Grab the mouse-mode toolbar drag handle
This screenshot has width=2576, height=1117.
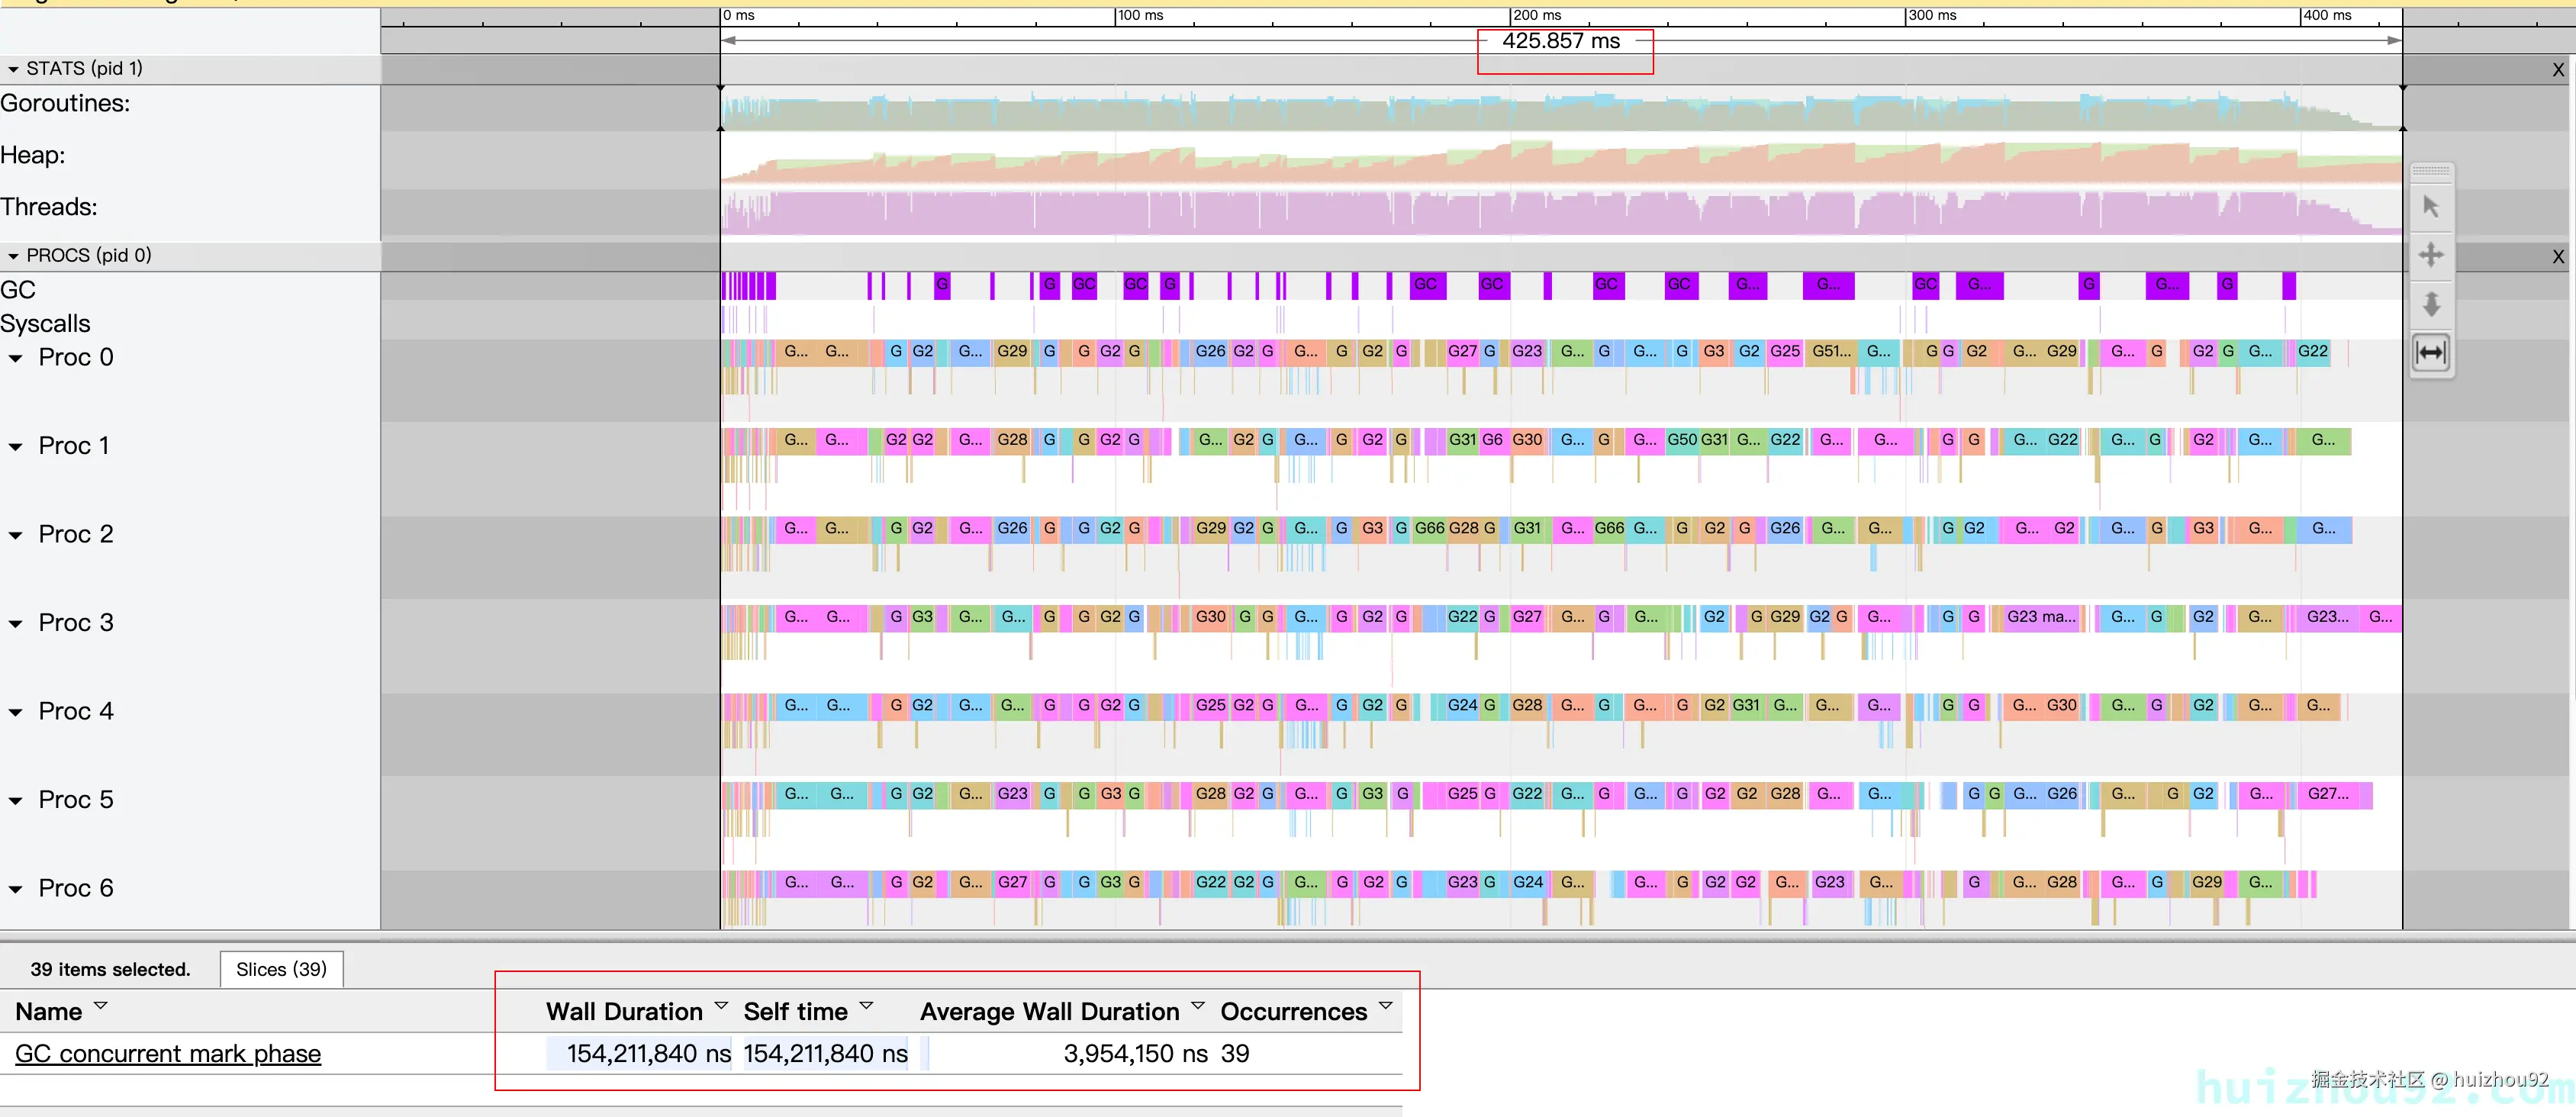[x=2431, y=171]
